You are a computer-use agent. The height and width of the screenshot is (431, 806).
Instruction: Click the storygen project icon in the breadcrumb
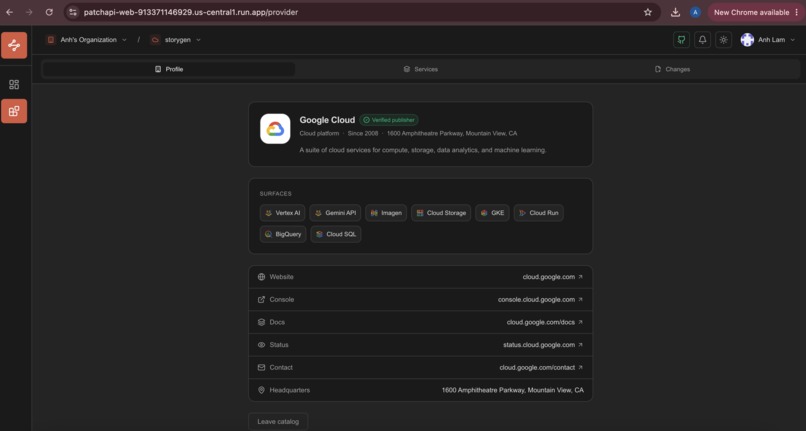pyautogui.click(x=155, y=40)
